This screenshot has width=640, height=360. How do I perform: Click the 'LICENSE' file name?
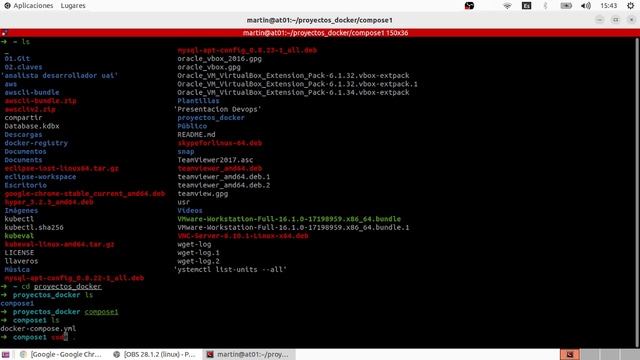click(19, 253)
